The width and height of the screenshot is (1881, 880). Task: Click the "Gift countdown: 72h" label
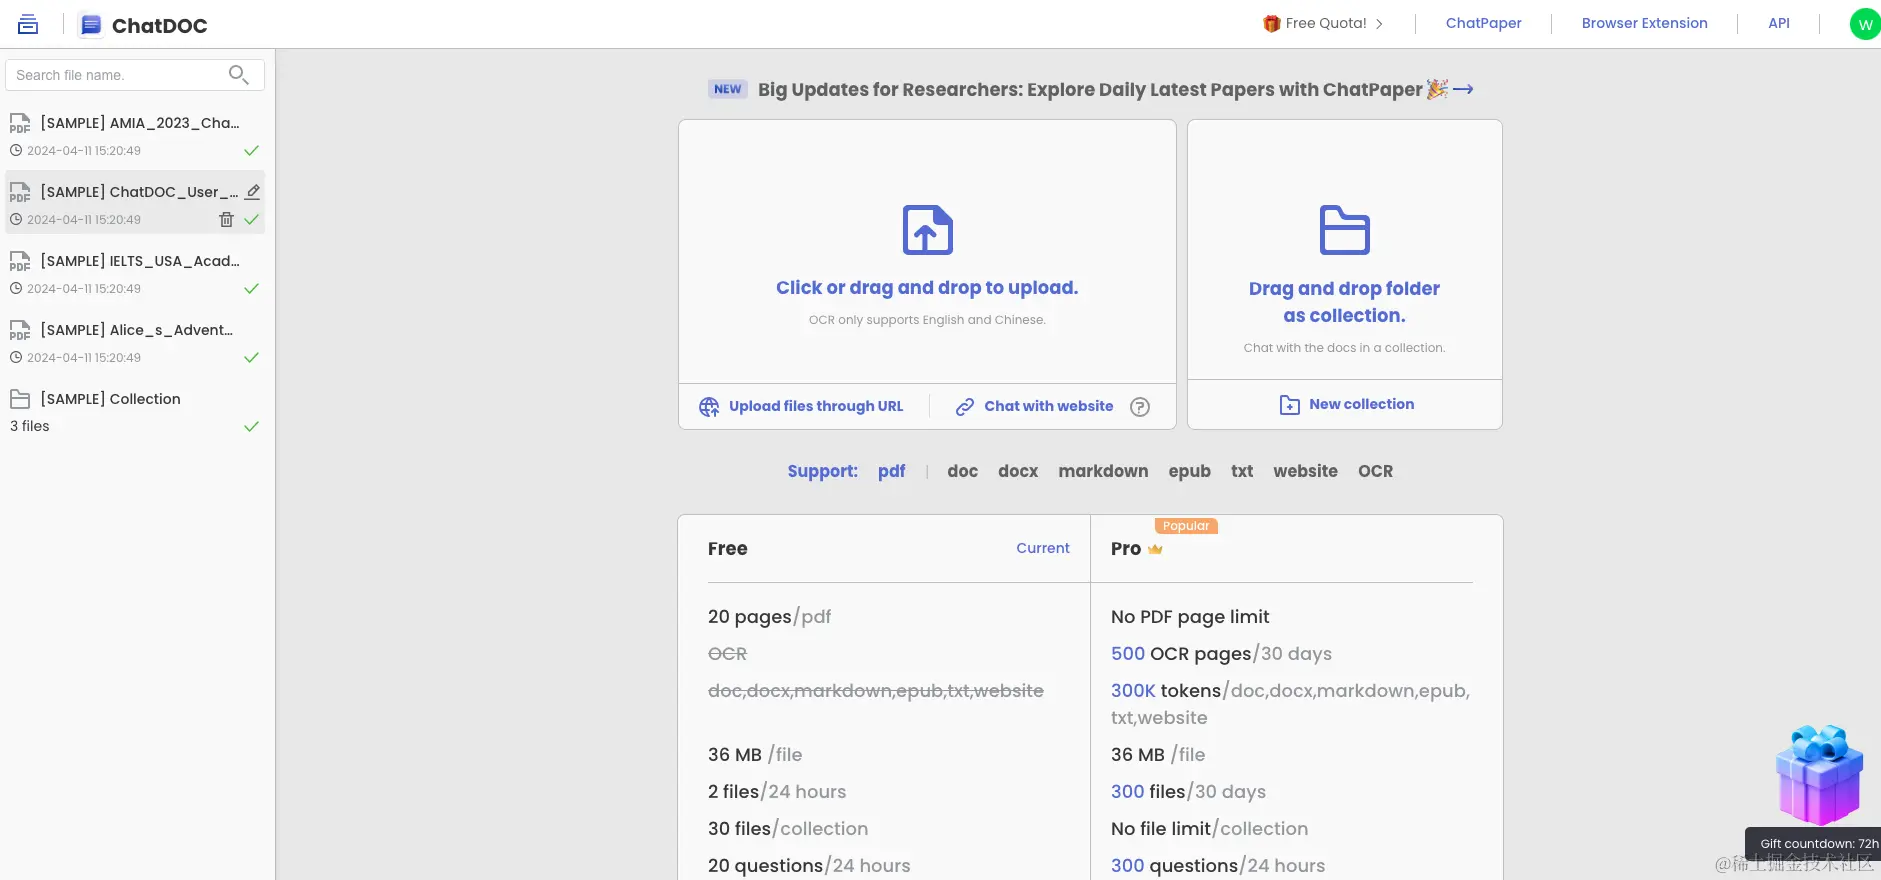point(1818,844)
